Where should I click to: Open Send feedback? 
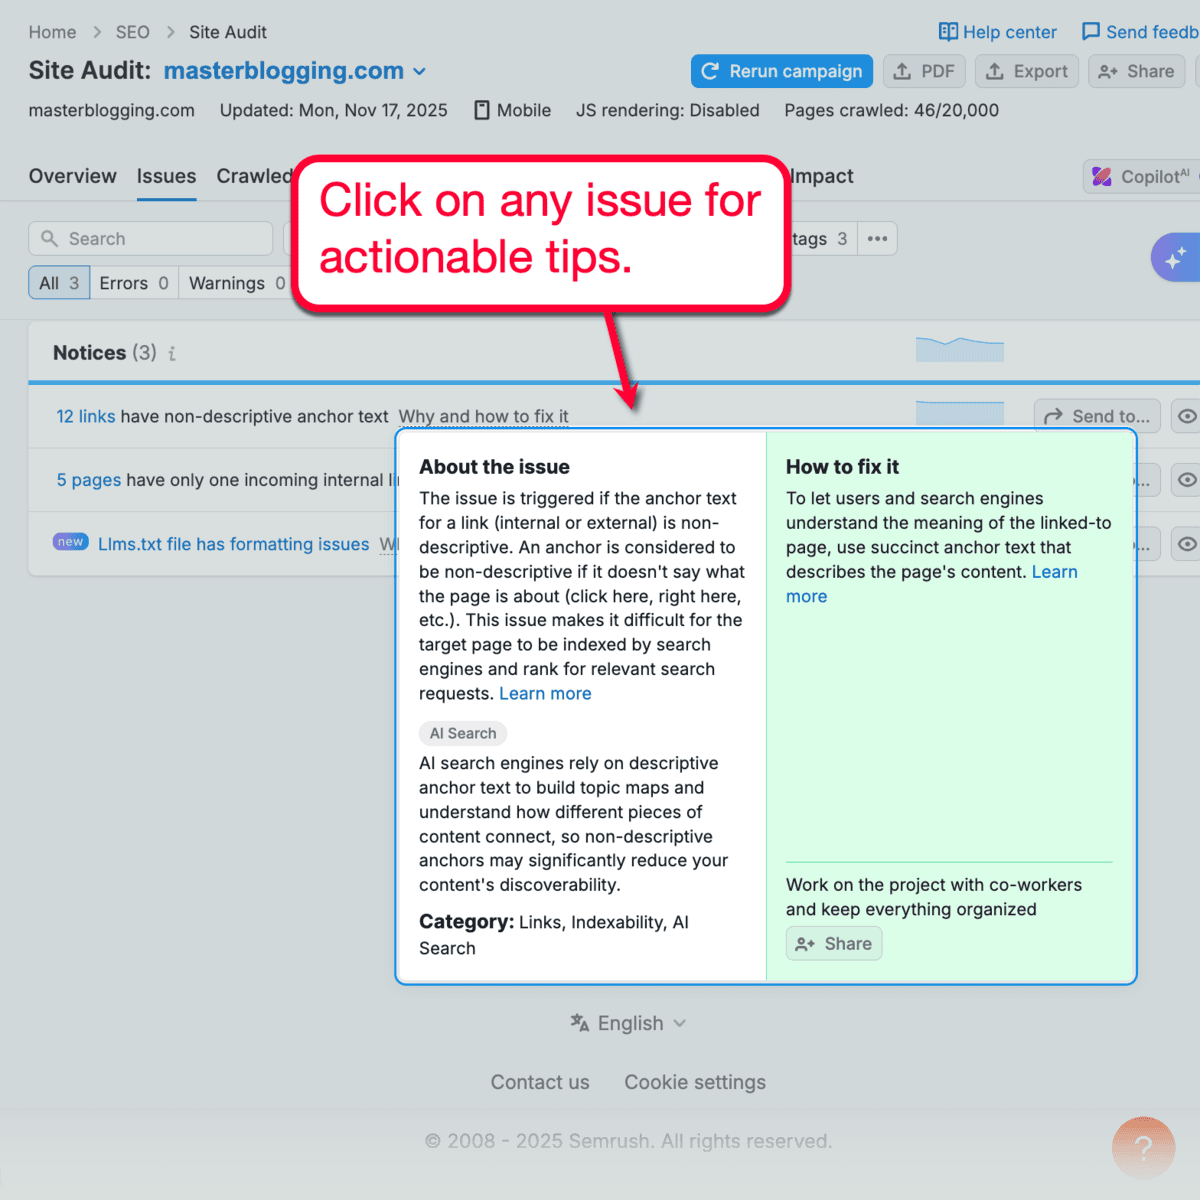[1138, 31]
